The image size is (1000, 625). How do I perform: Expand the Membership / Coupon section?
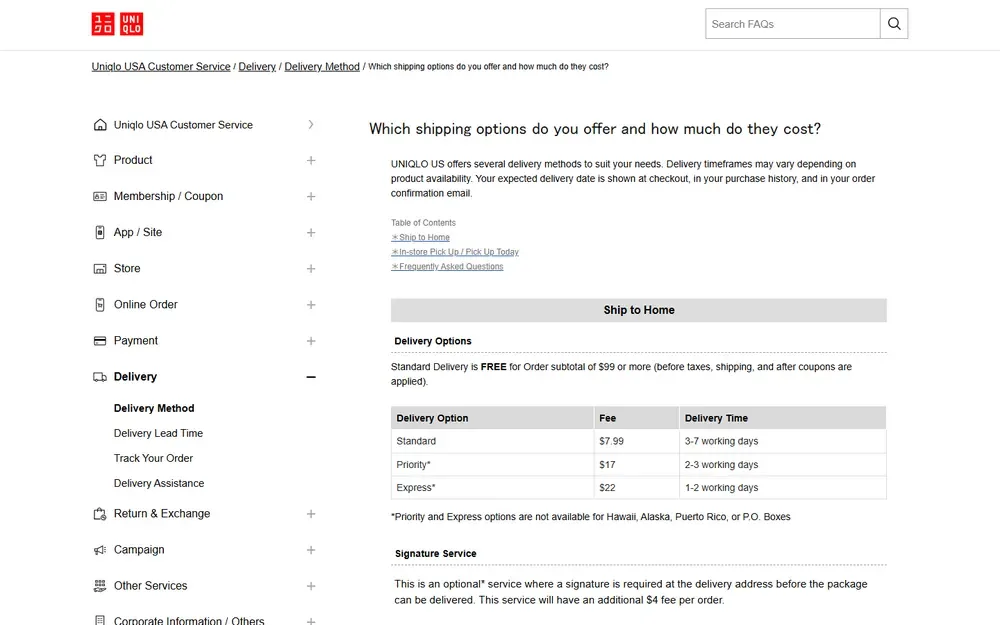pos(311,196)
